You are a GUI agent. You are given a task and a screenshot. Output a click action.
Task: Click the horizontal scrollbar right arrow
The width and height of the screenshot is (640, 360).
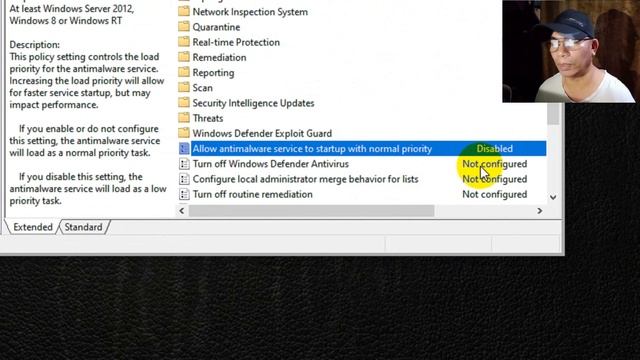click(540, 211)
